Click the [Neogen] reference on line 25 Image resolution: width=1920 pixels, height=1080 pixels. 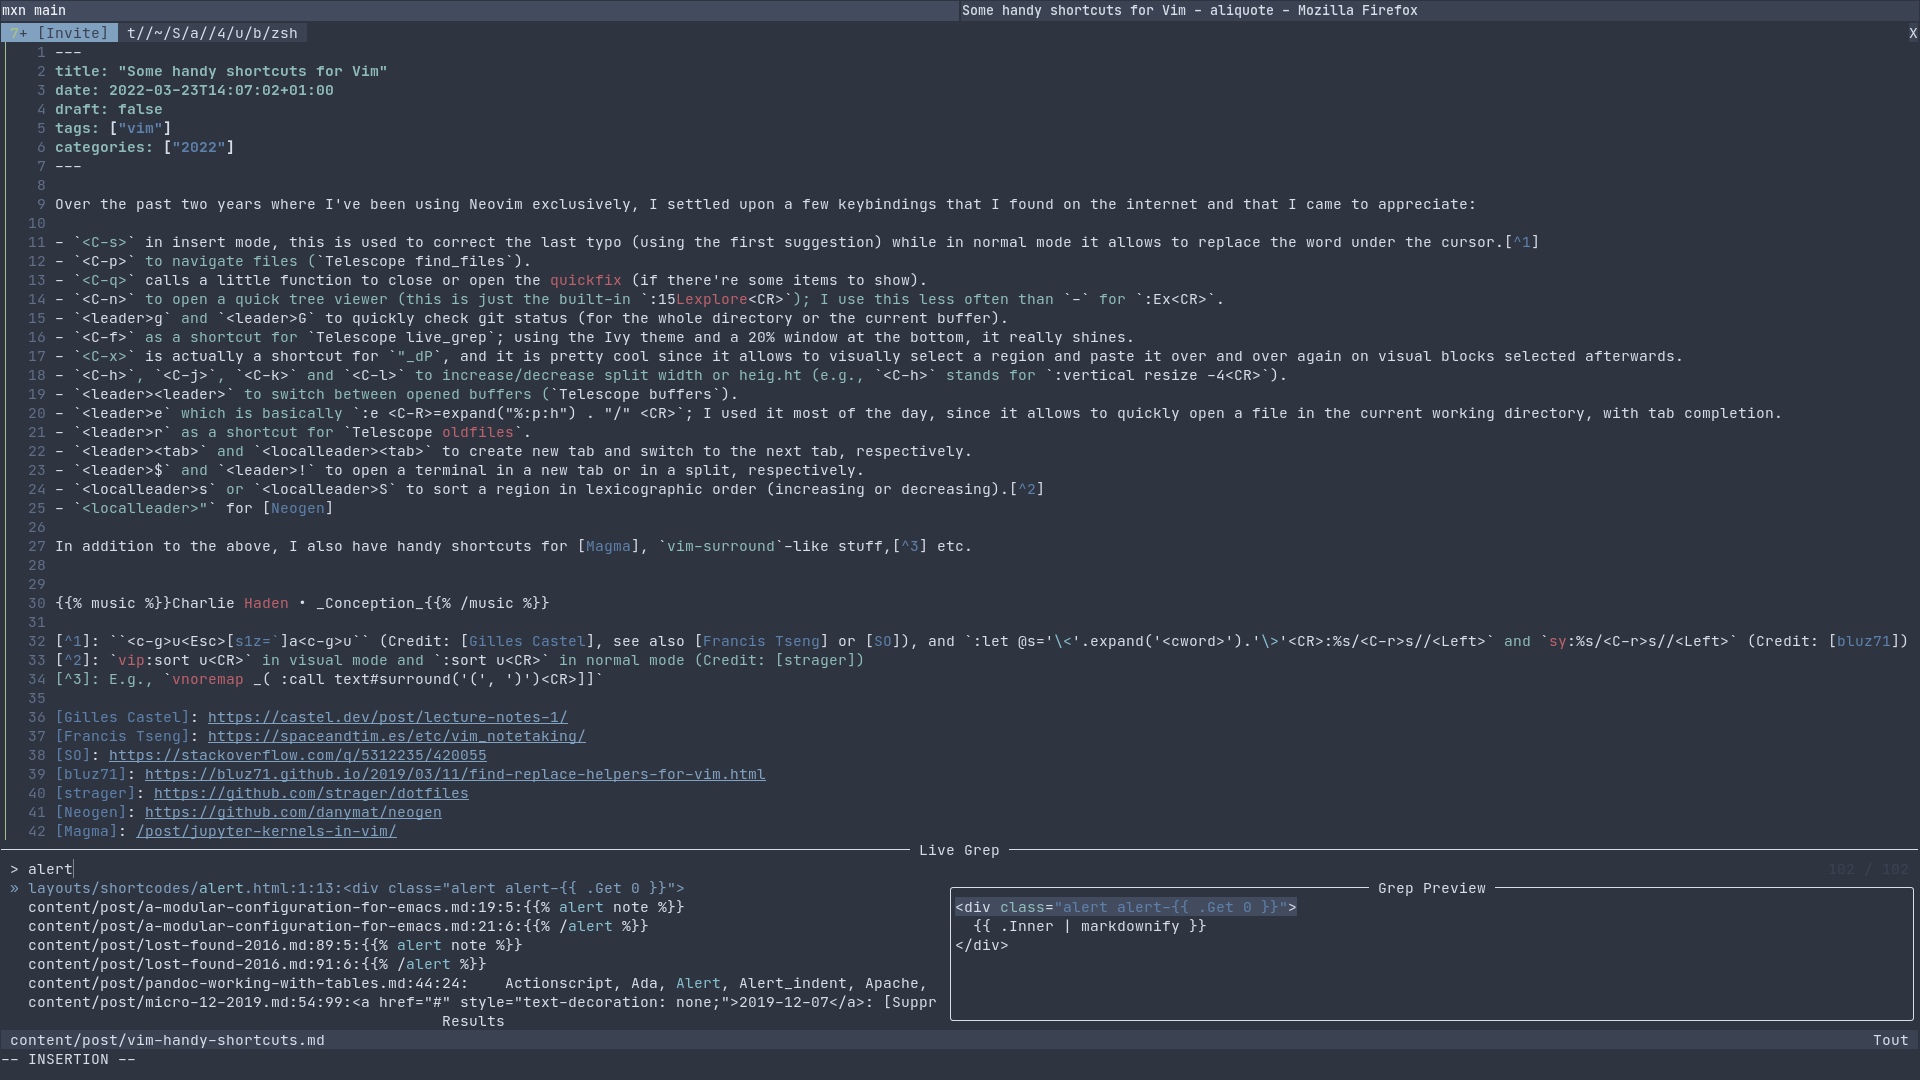coord(298,508)
